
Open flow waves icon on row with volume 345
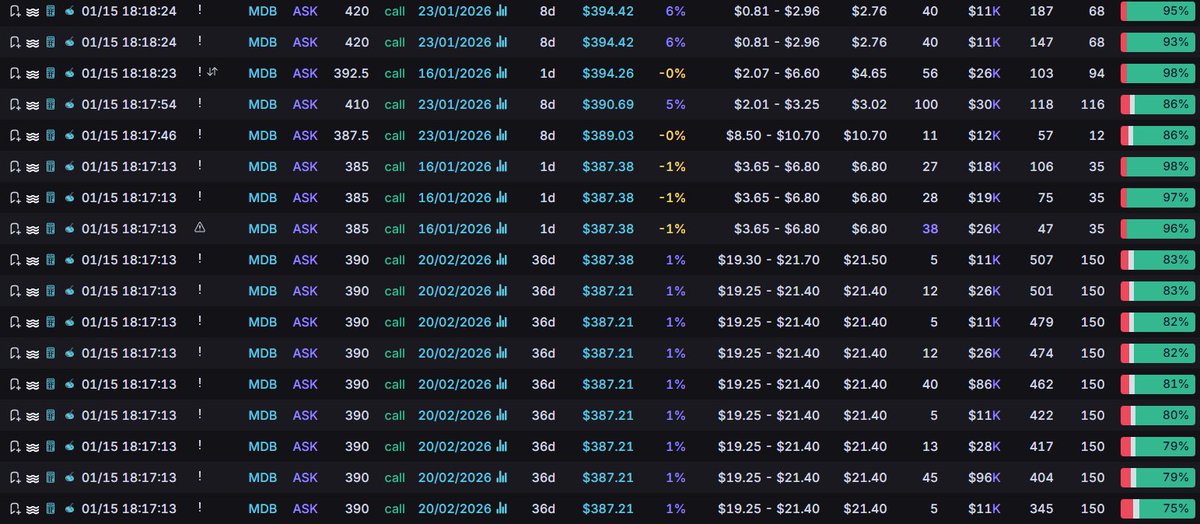[x=33, y=509]
